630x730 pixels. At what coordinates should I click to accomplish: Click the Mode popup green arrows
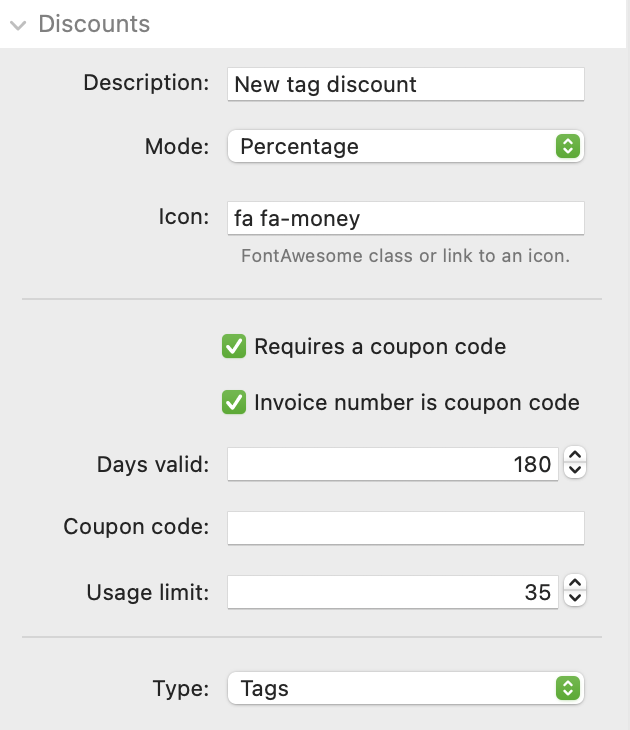tap(567, 147)
